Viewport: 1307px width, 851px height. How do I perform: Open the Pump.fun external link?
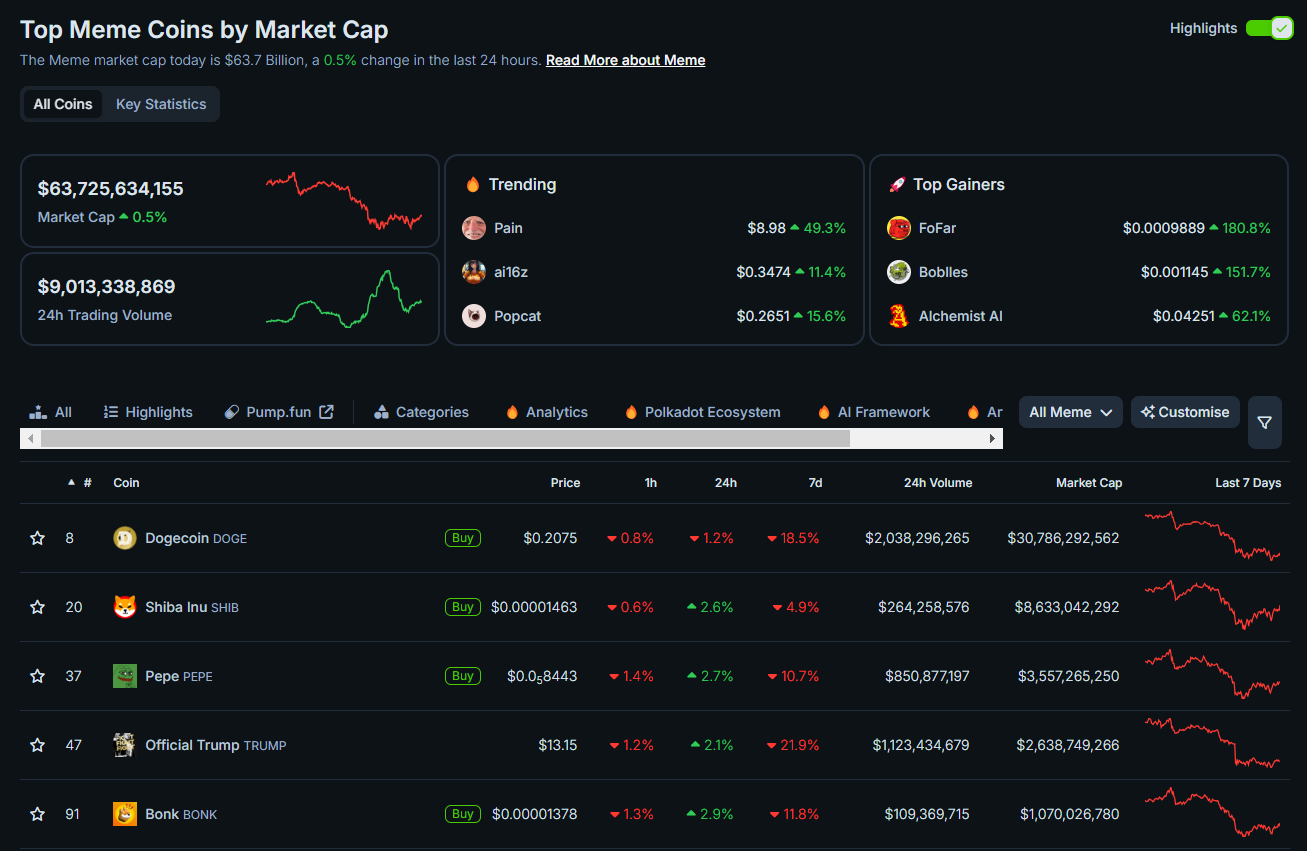click(279, 412)
